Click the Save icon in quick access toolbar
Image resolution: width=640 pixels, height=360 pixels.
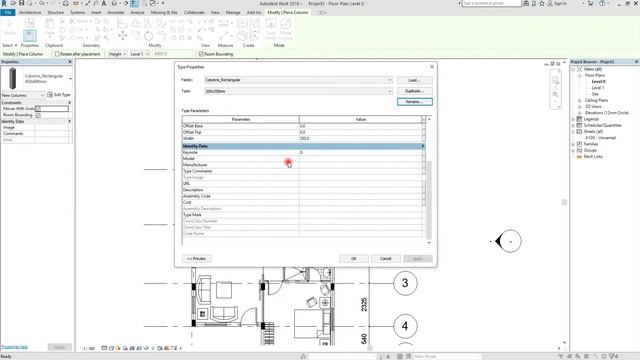pos(22,3)
